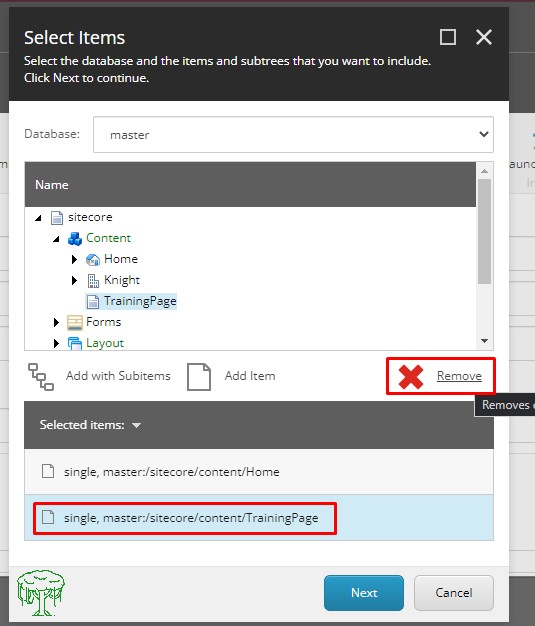Open the Database master dropdown
This screenshot has width=535, height=626.
(x=293, y=135)
